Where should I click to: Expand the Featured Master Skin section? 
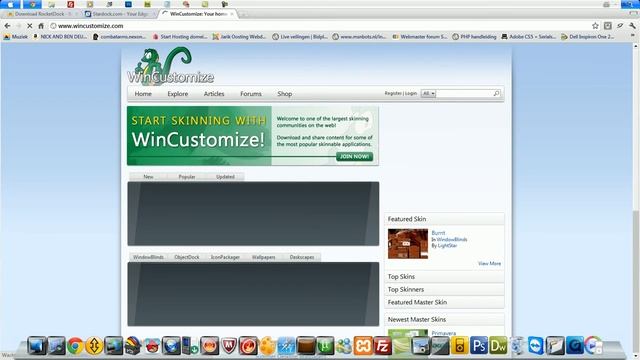[x=444, y=302]
